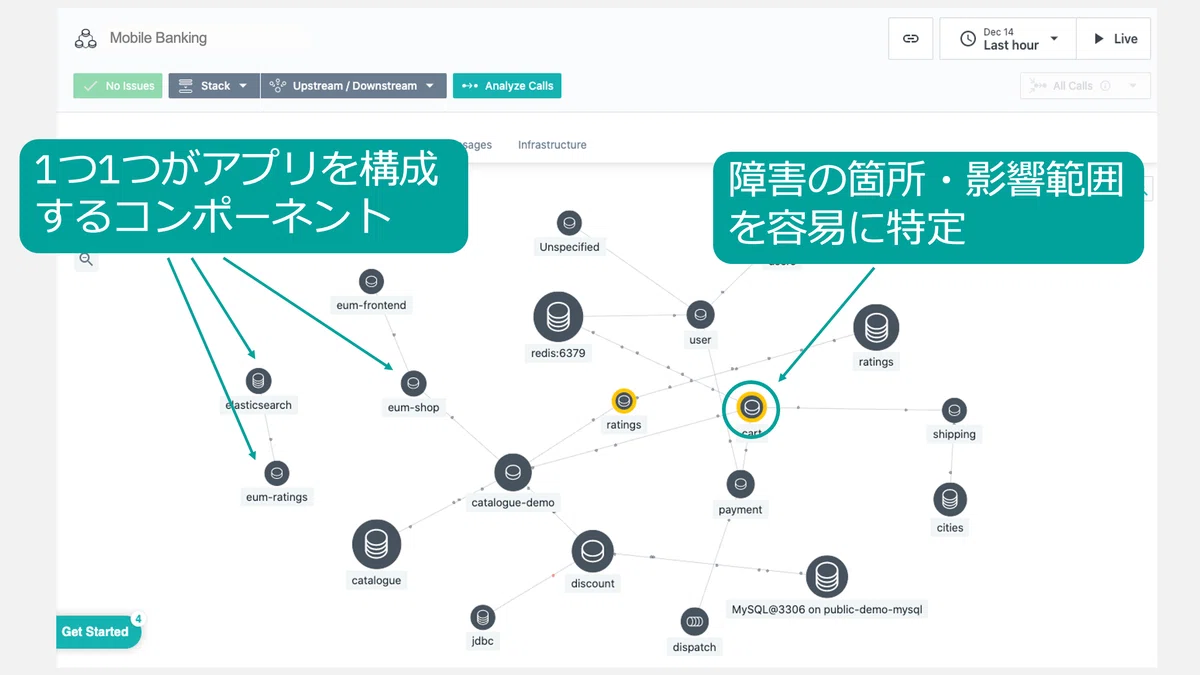Open the eum-ratings node
1200x675 pixels.
point(277,473)
